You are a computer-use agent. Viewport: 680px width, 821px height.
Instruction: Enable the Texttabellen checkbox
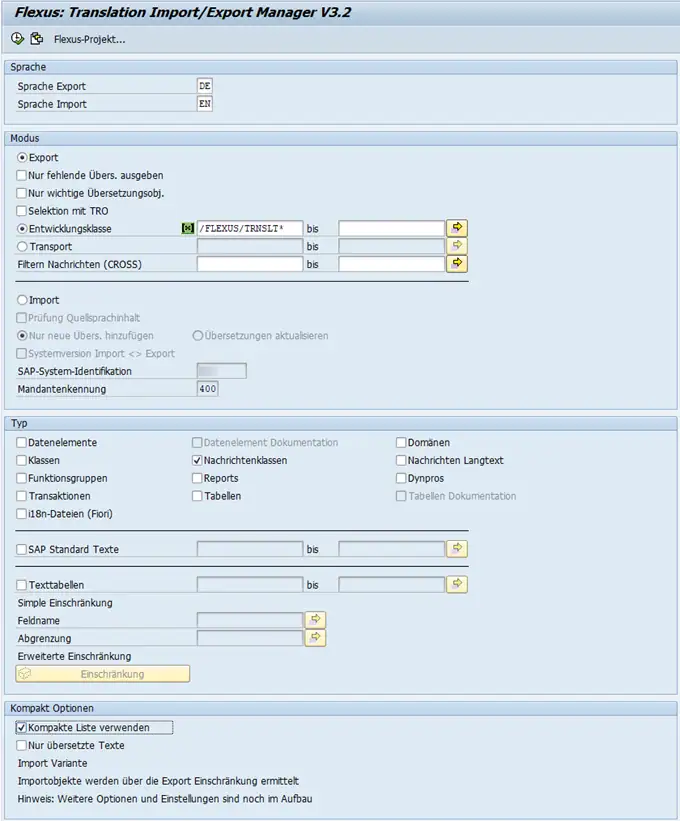pyautogui.click(x=21, y=585)
